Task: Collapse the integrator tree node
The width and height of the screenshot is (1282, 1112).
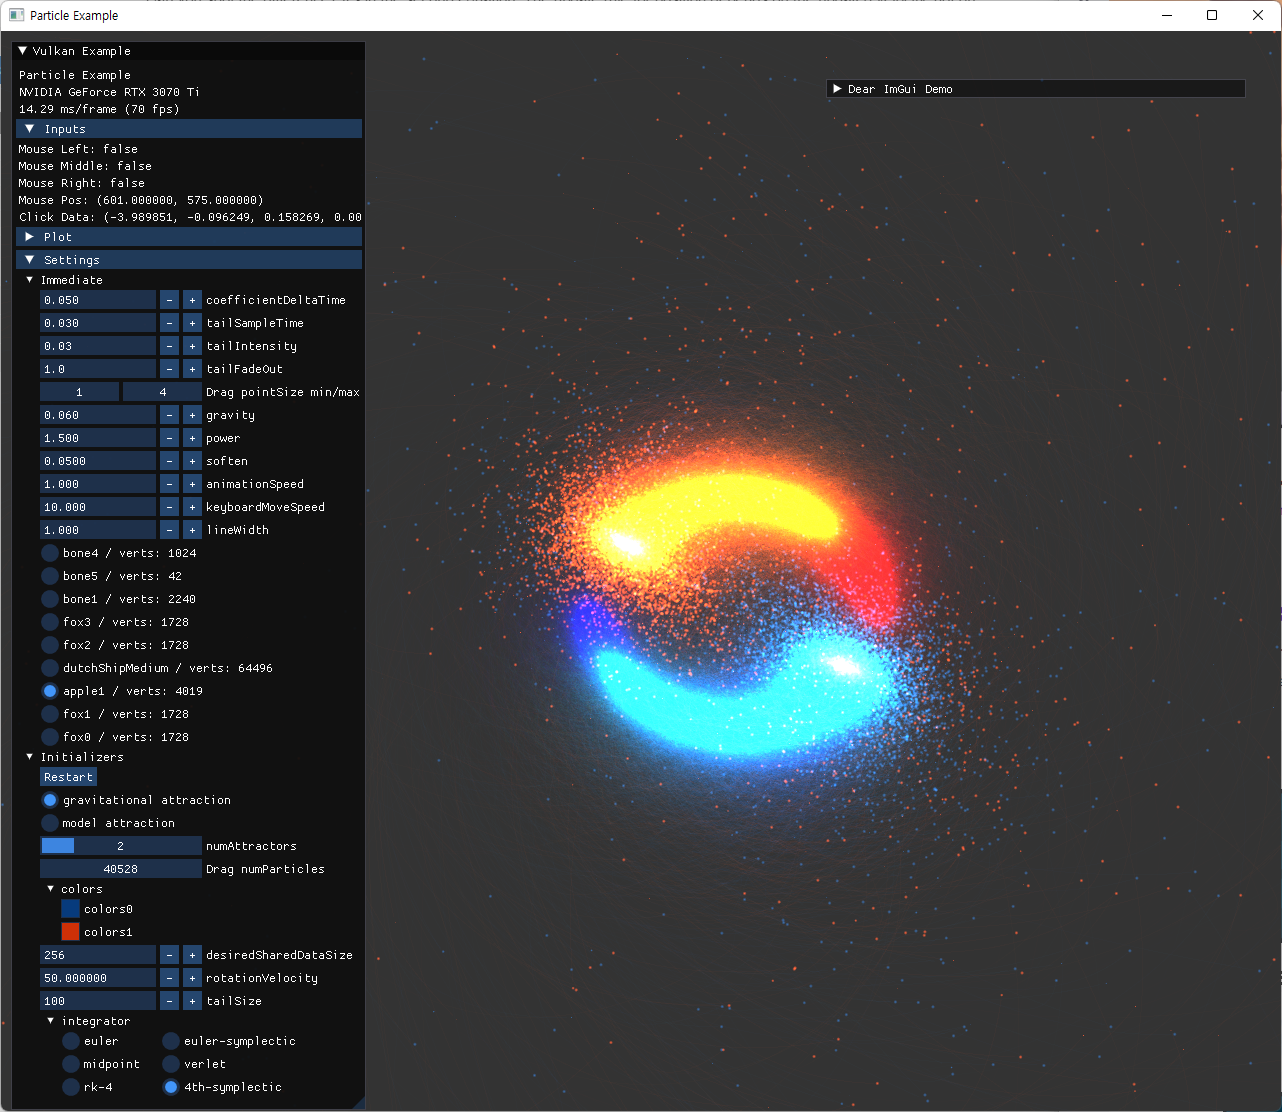Action: (x=51, y=1021)
